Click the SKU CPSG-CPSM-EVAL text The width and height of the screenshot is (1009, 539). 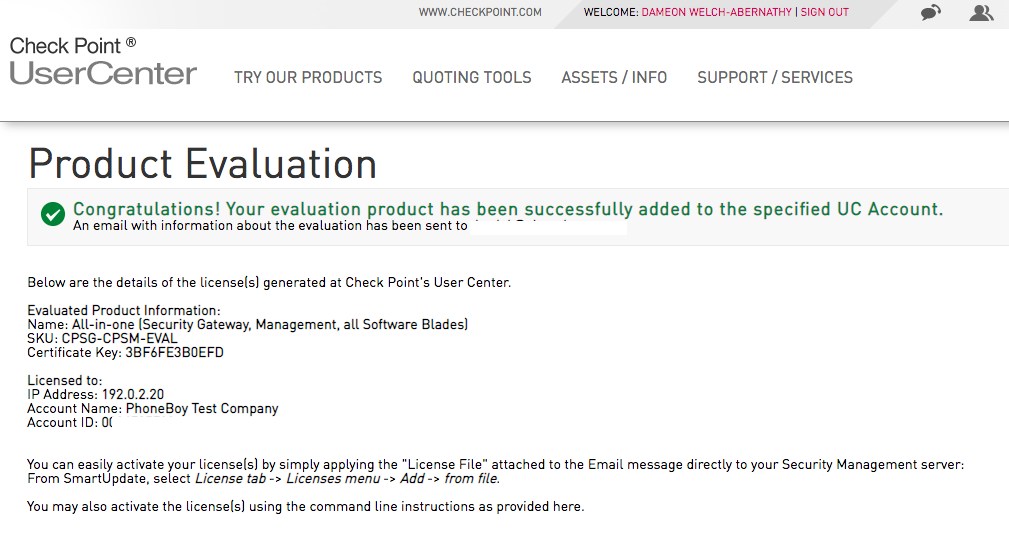pyautogui.click(x=102, y=338)
